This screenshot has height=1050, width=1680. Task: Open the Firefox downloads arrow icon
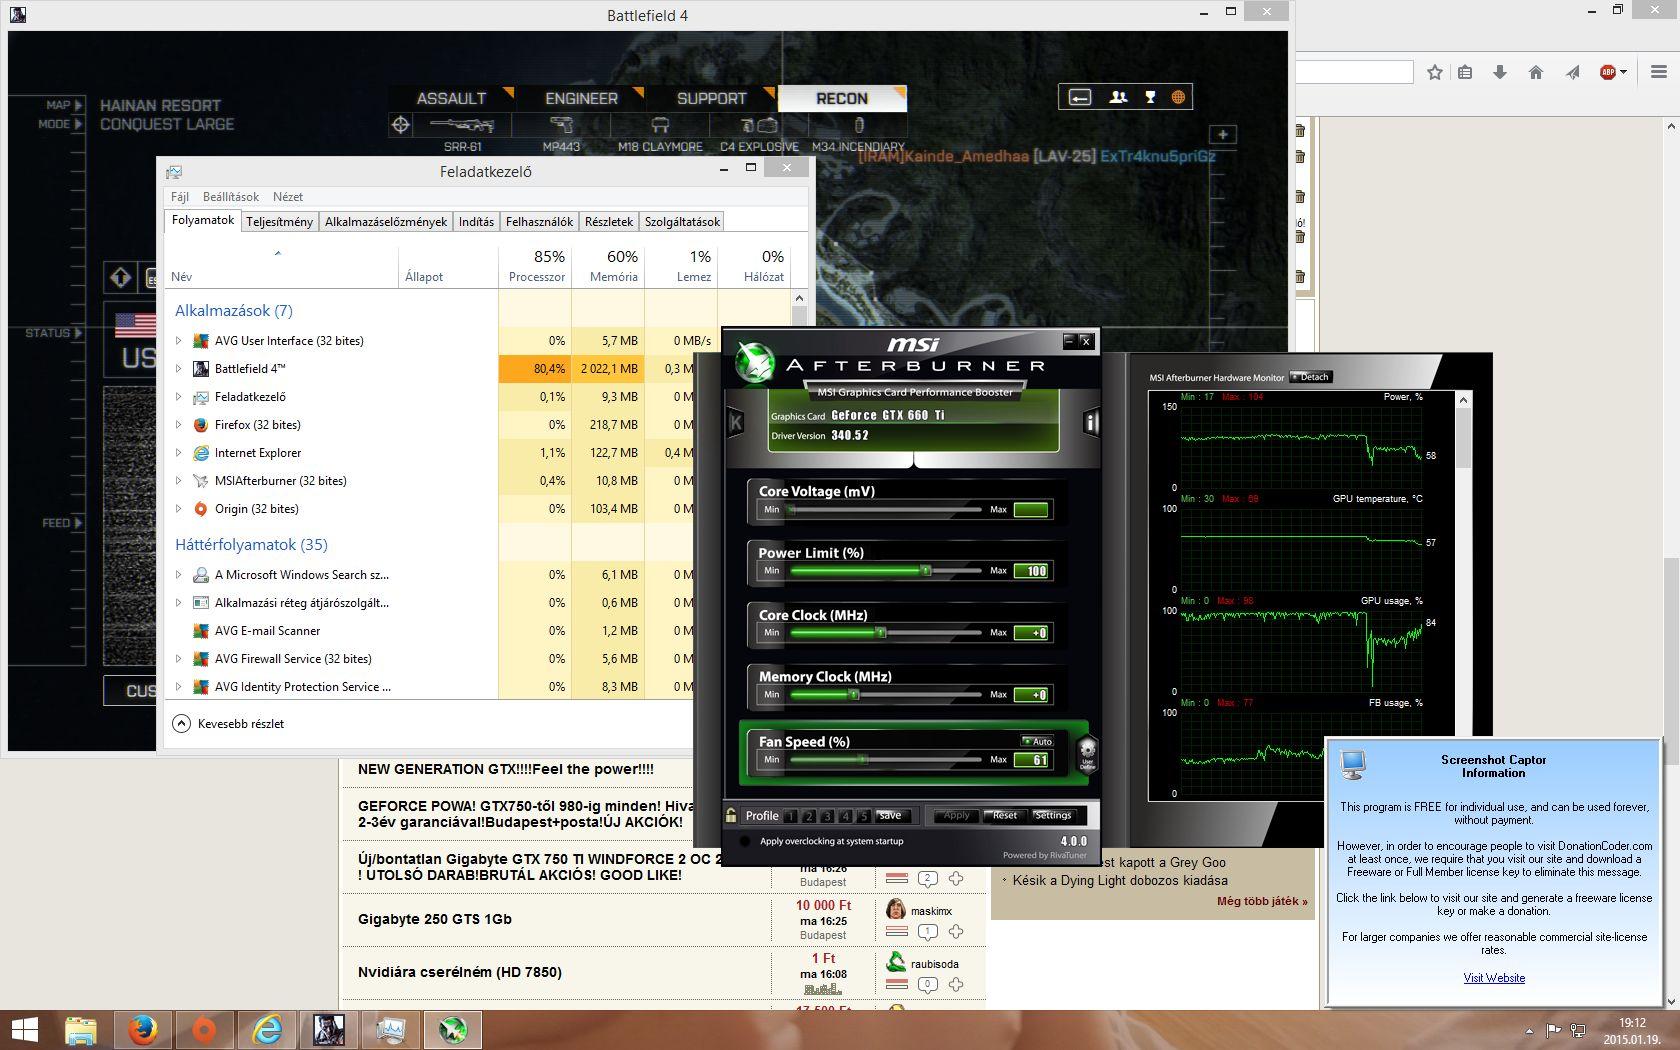point(1500,72)
